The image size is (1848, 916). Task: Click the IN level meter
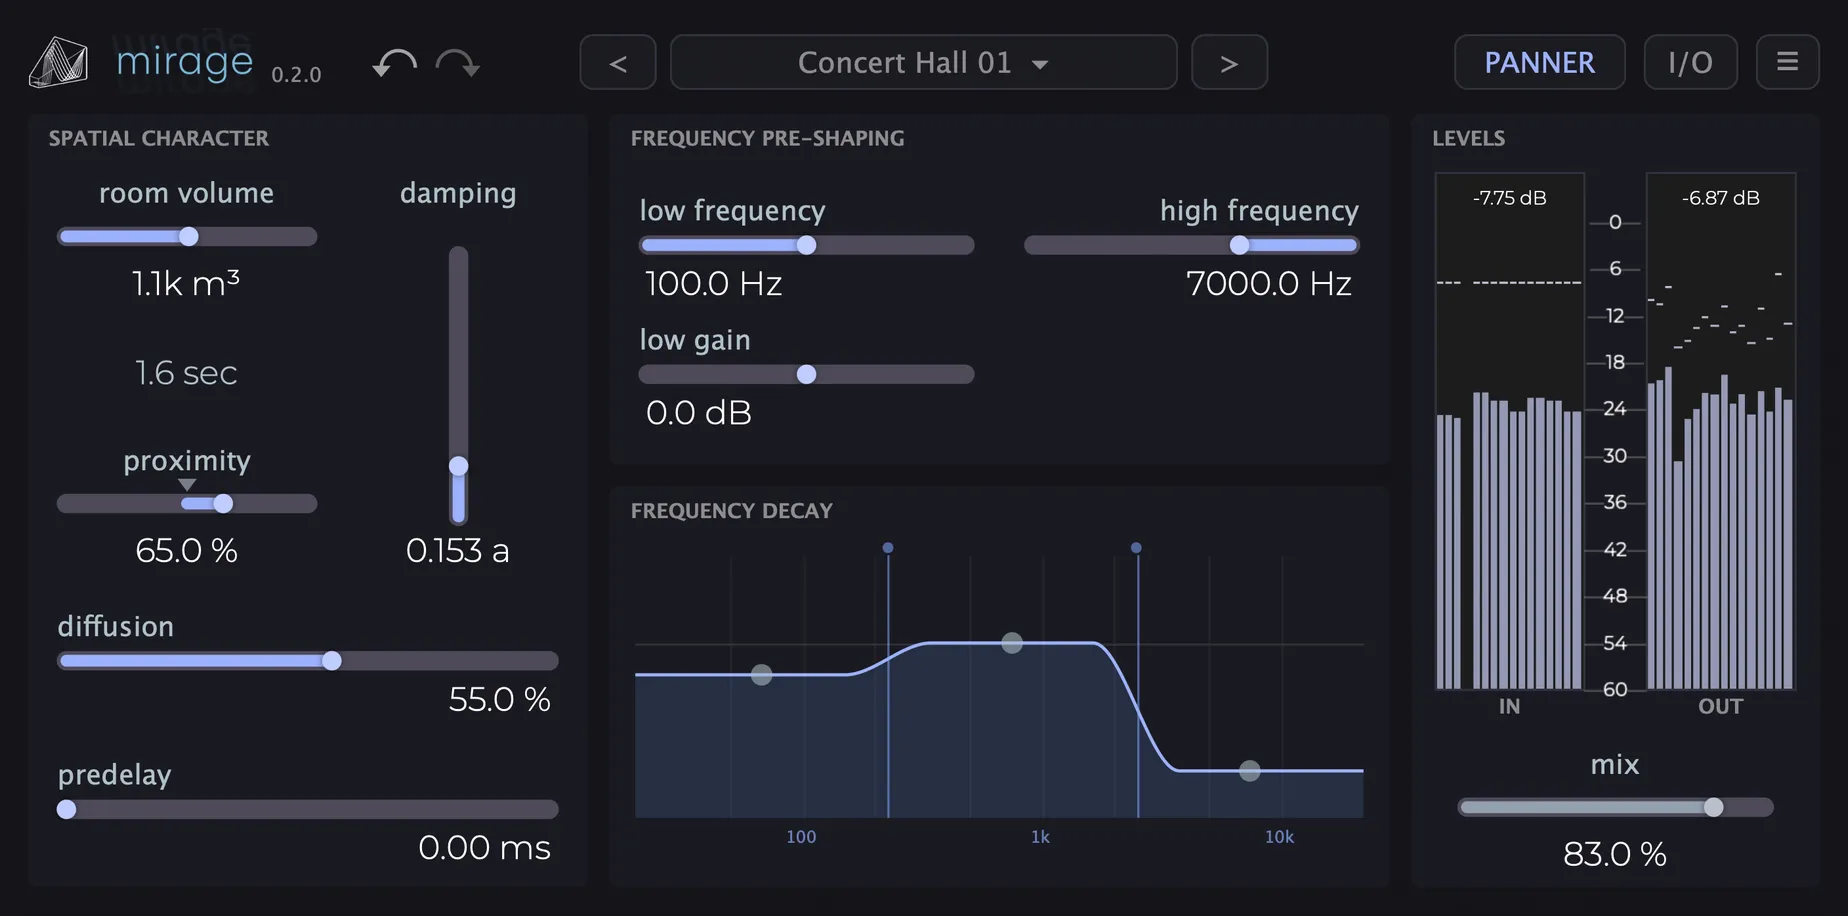tap(1509, 431)
